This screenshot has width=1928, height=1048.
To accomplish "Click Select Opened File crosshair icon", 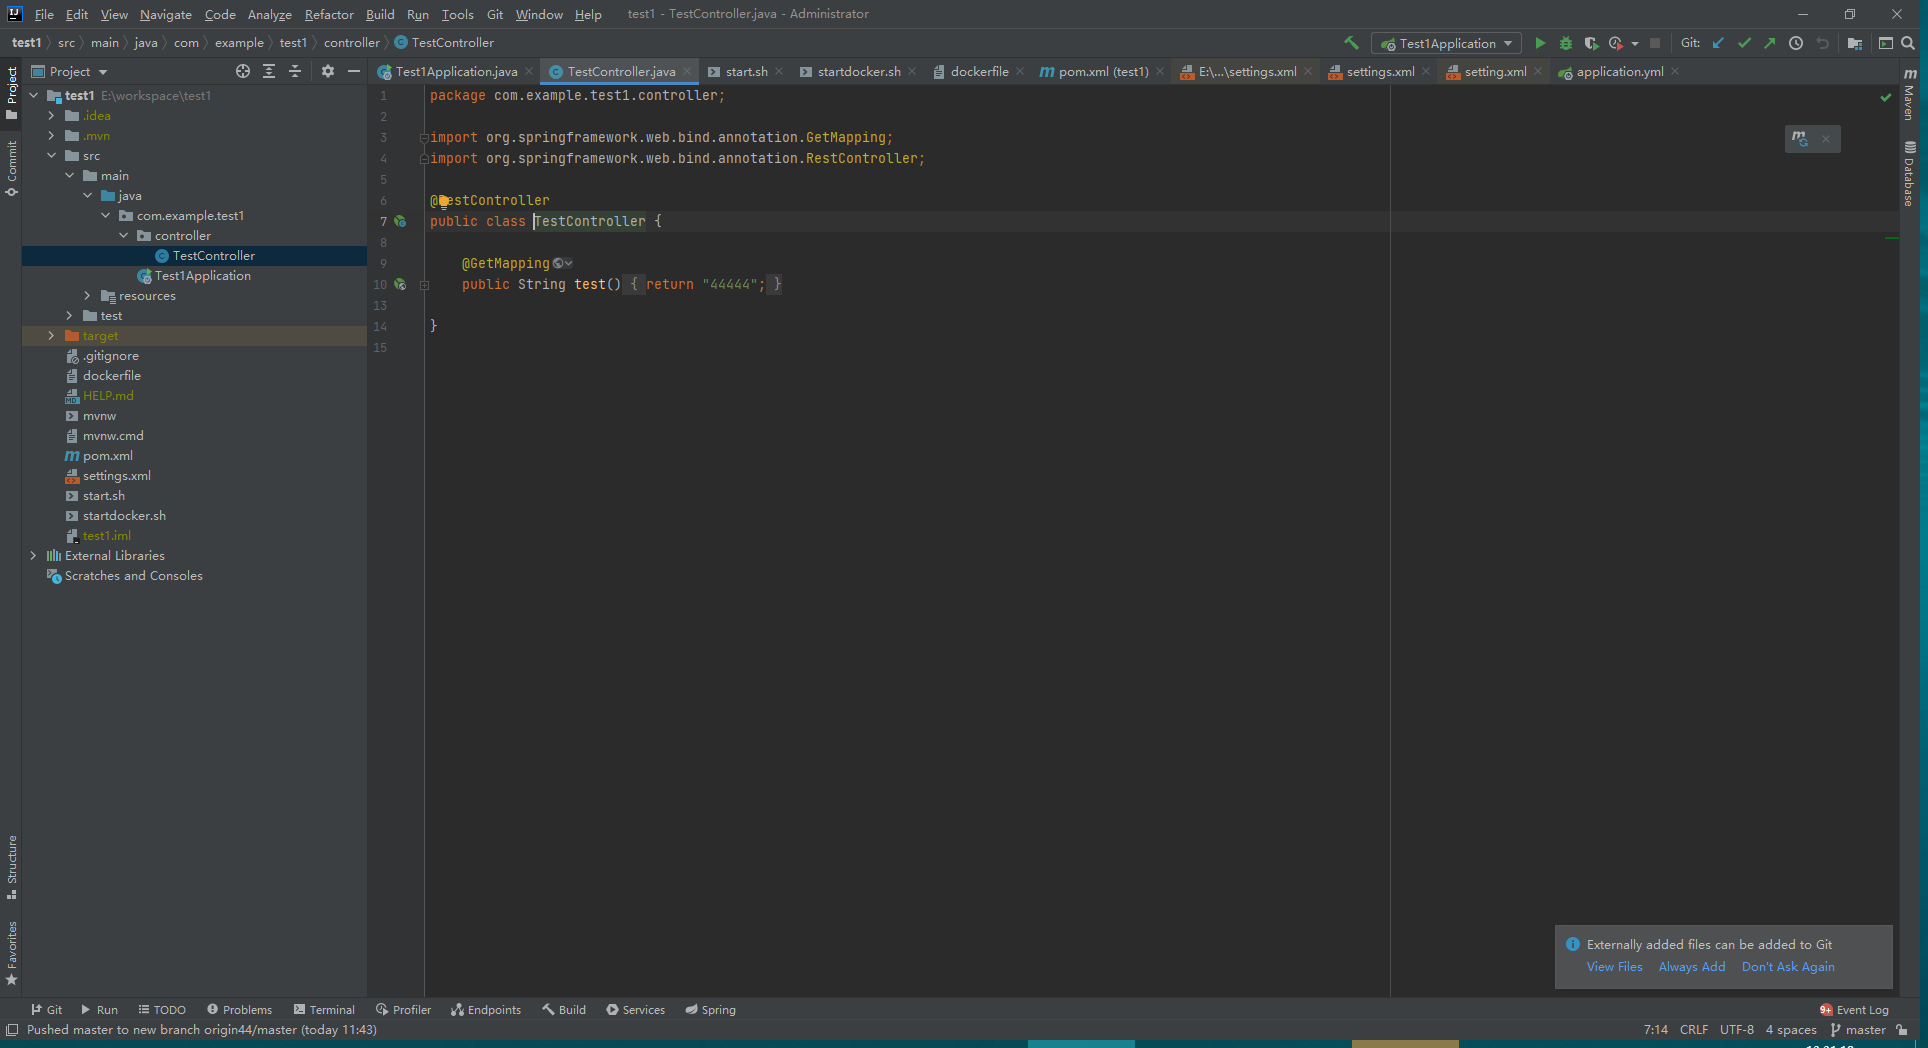I will click(x=243, y=71).
